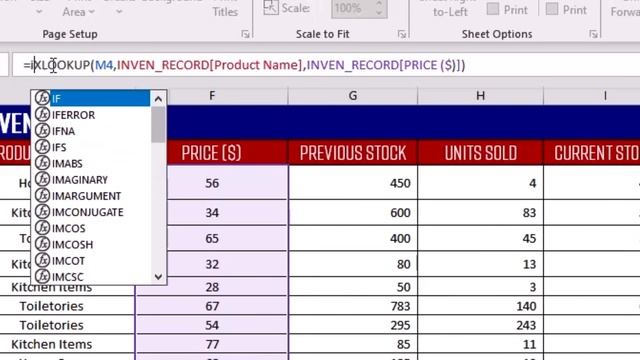Image resolution: width=640 pixels, height=360 pixels.
Task: Select units sold cell 243
Action: (x=480, y=325)
